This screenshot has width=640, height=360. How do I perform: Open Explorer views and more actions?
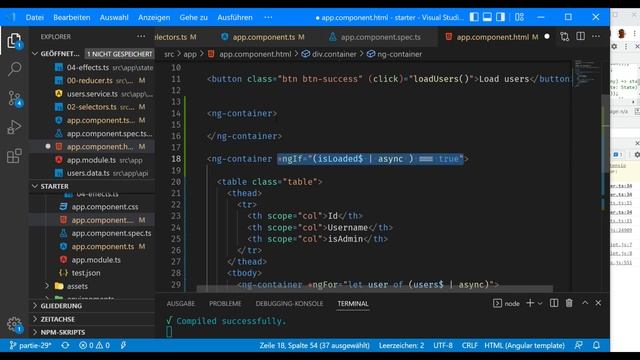[x=141, y=37]
